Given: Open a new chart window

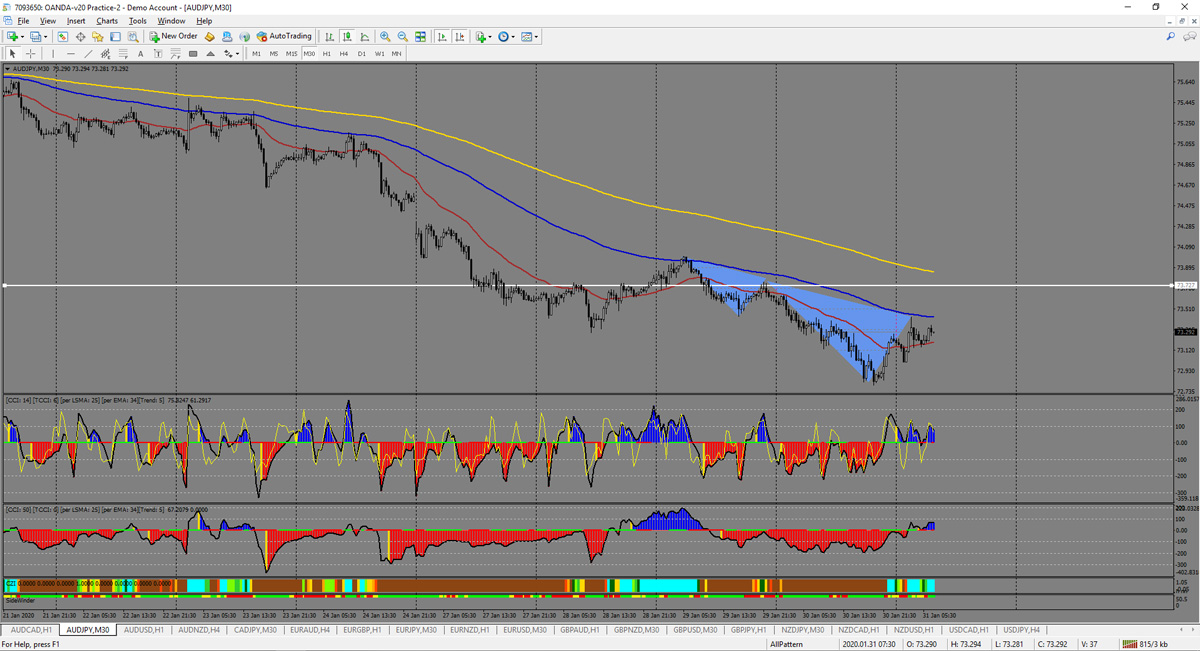Looking at the screenshot, I should (12, 37).
